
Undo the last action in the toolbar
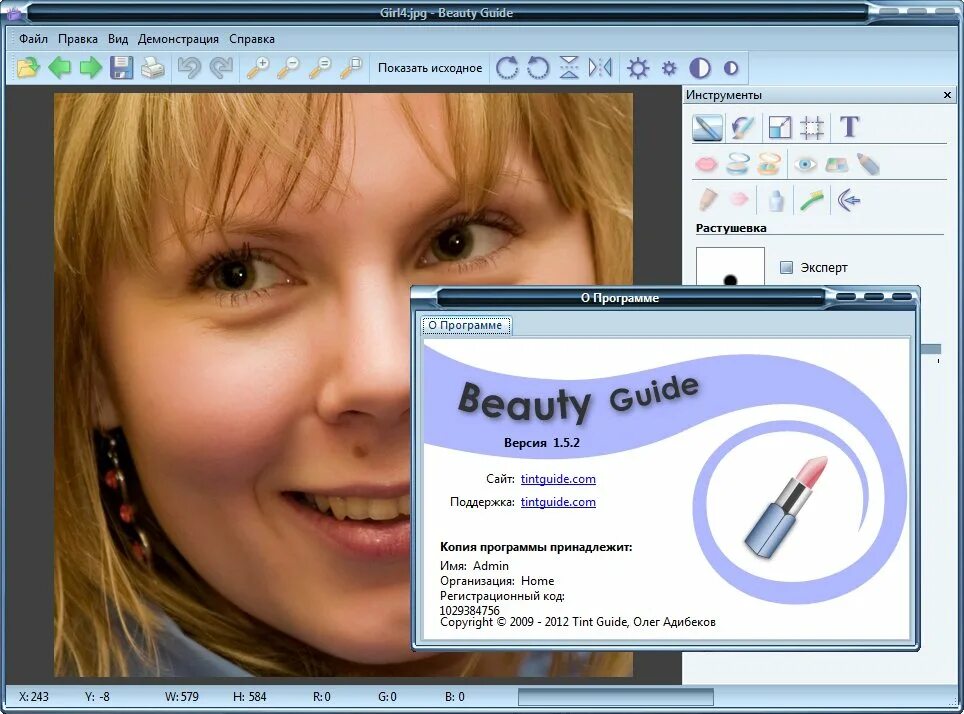(189, 68)
